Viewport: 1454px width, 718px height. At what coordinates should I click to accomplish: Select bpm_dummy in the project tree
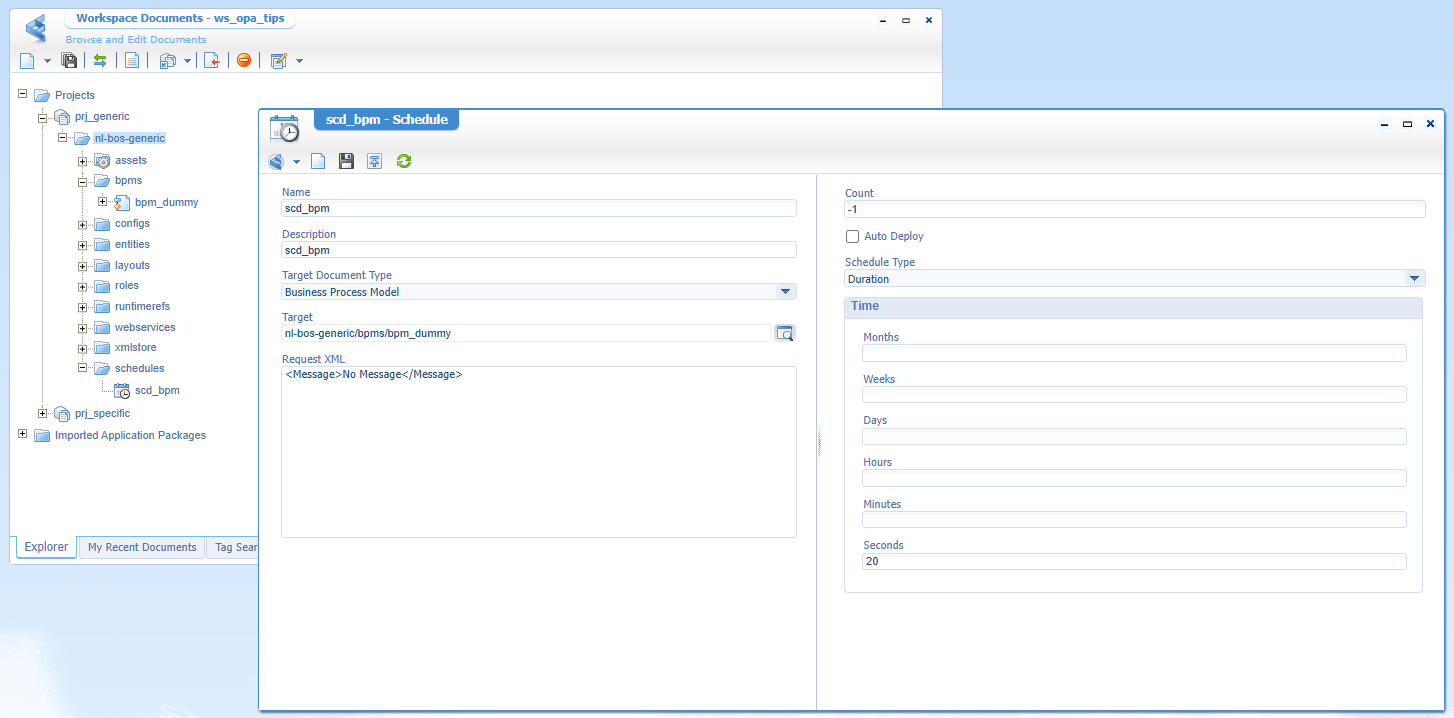point(166,203)
